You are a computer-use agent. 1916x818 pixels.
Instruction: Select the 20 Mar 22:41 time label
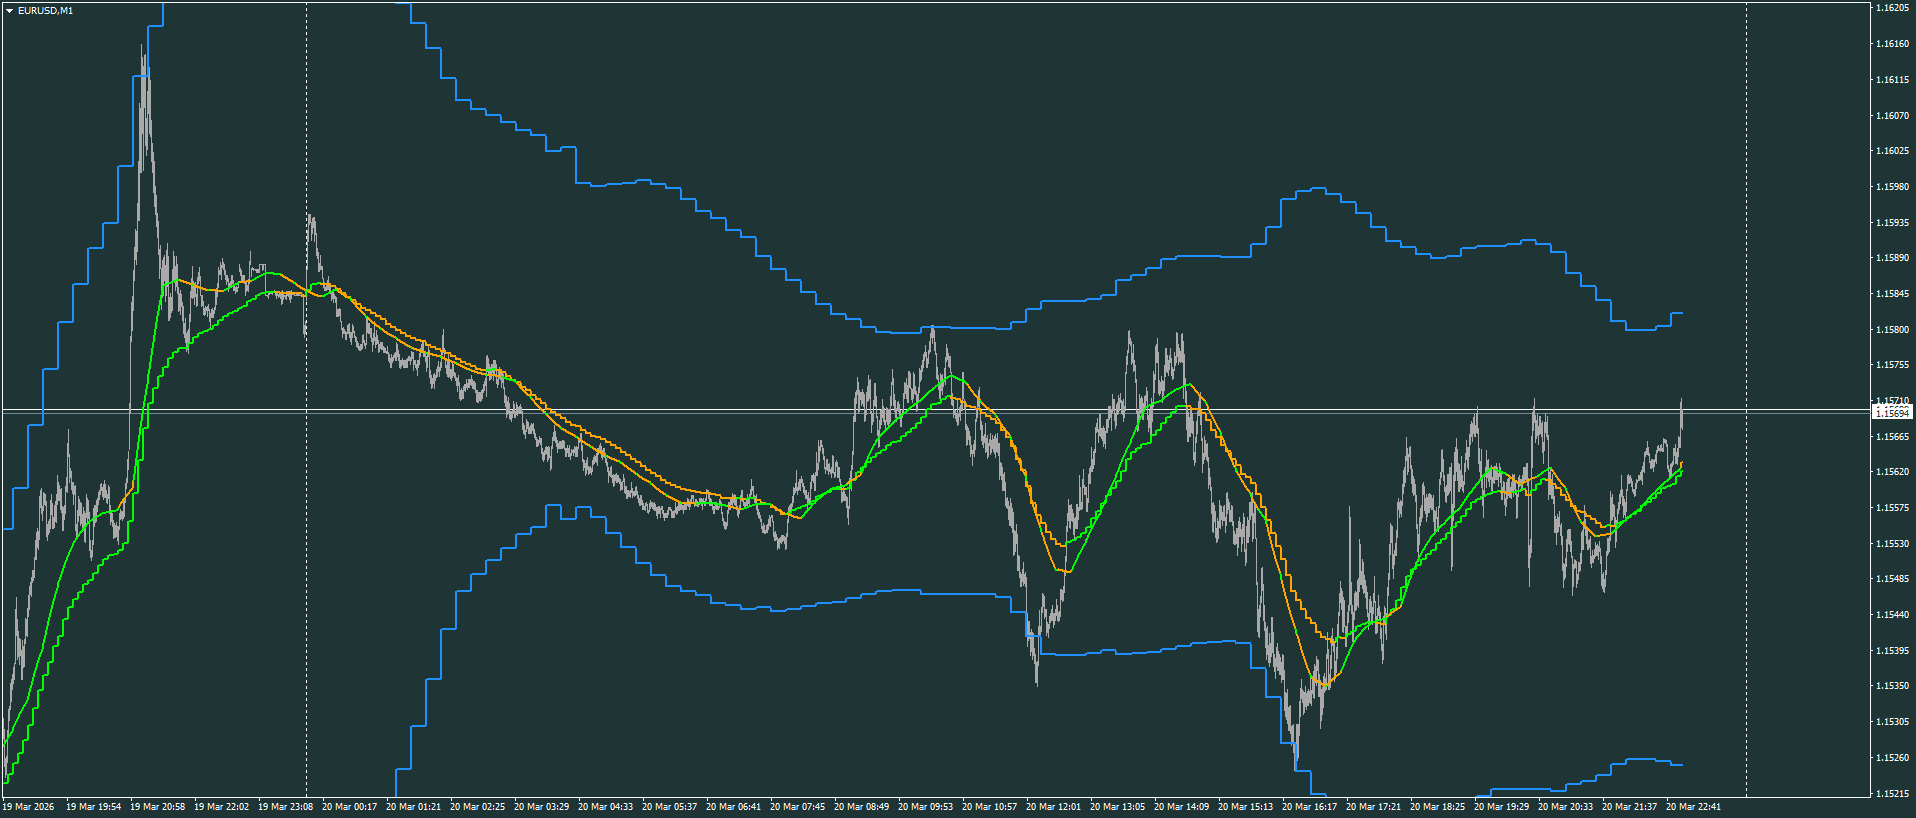click(x=1693, y=806)
